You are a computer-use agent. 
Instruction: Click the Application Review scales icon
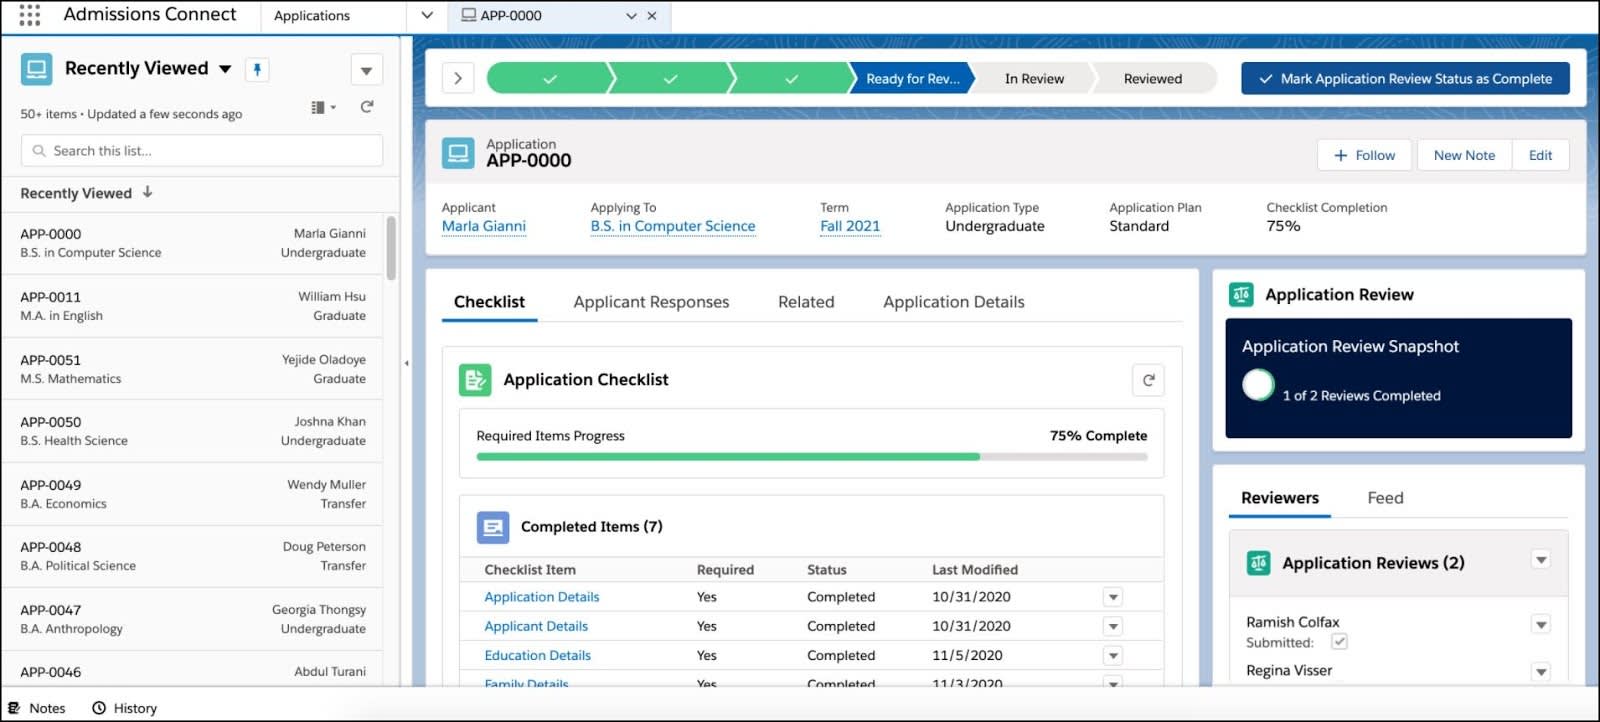(1241, 294)
